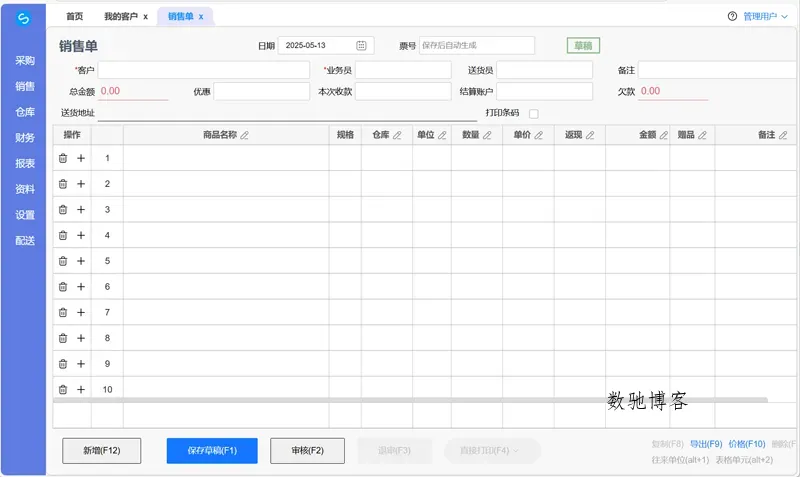This screenshot has width=800, height=477.
Task: Click pencil icon beside 仓库 column
Action: pyautogui.click(x=397, y=135)
